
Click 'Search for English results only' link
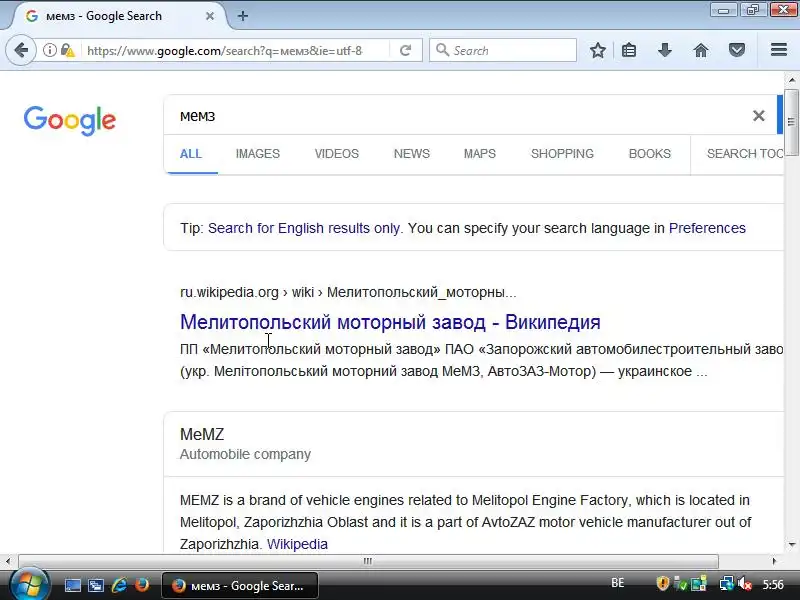click(304, 228)
